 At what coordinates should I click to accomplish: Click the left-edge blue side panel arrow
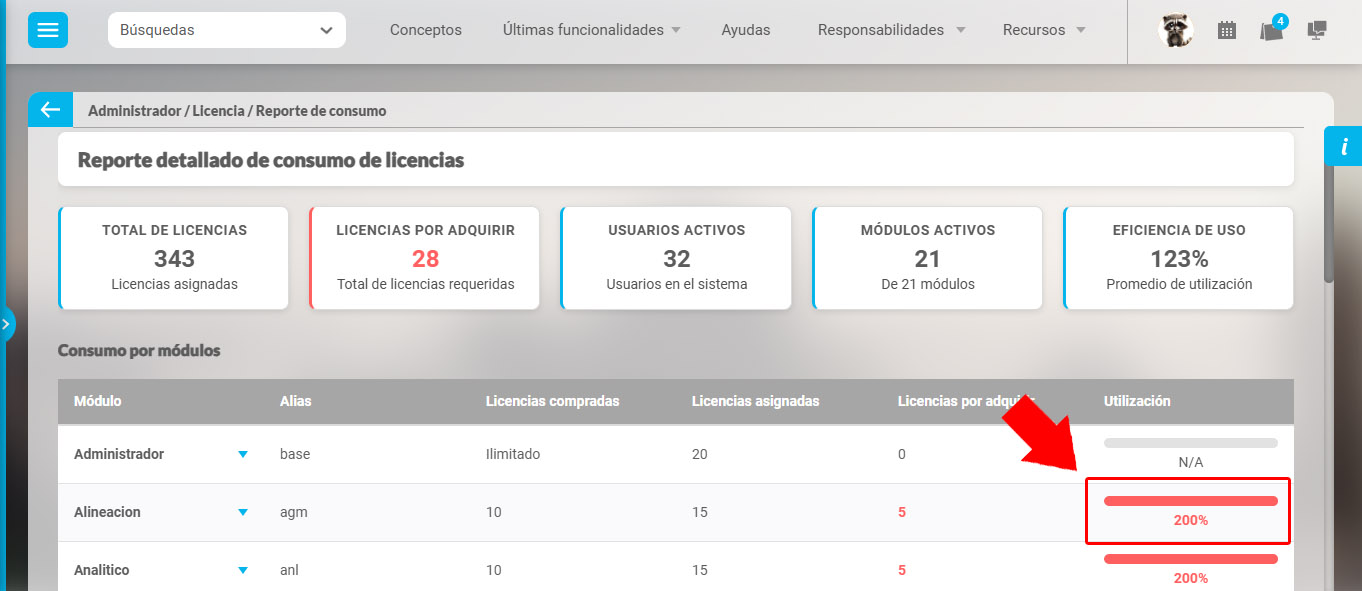(x=8, y=323)
